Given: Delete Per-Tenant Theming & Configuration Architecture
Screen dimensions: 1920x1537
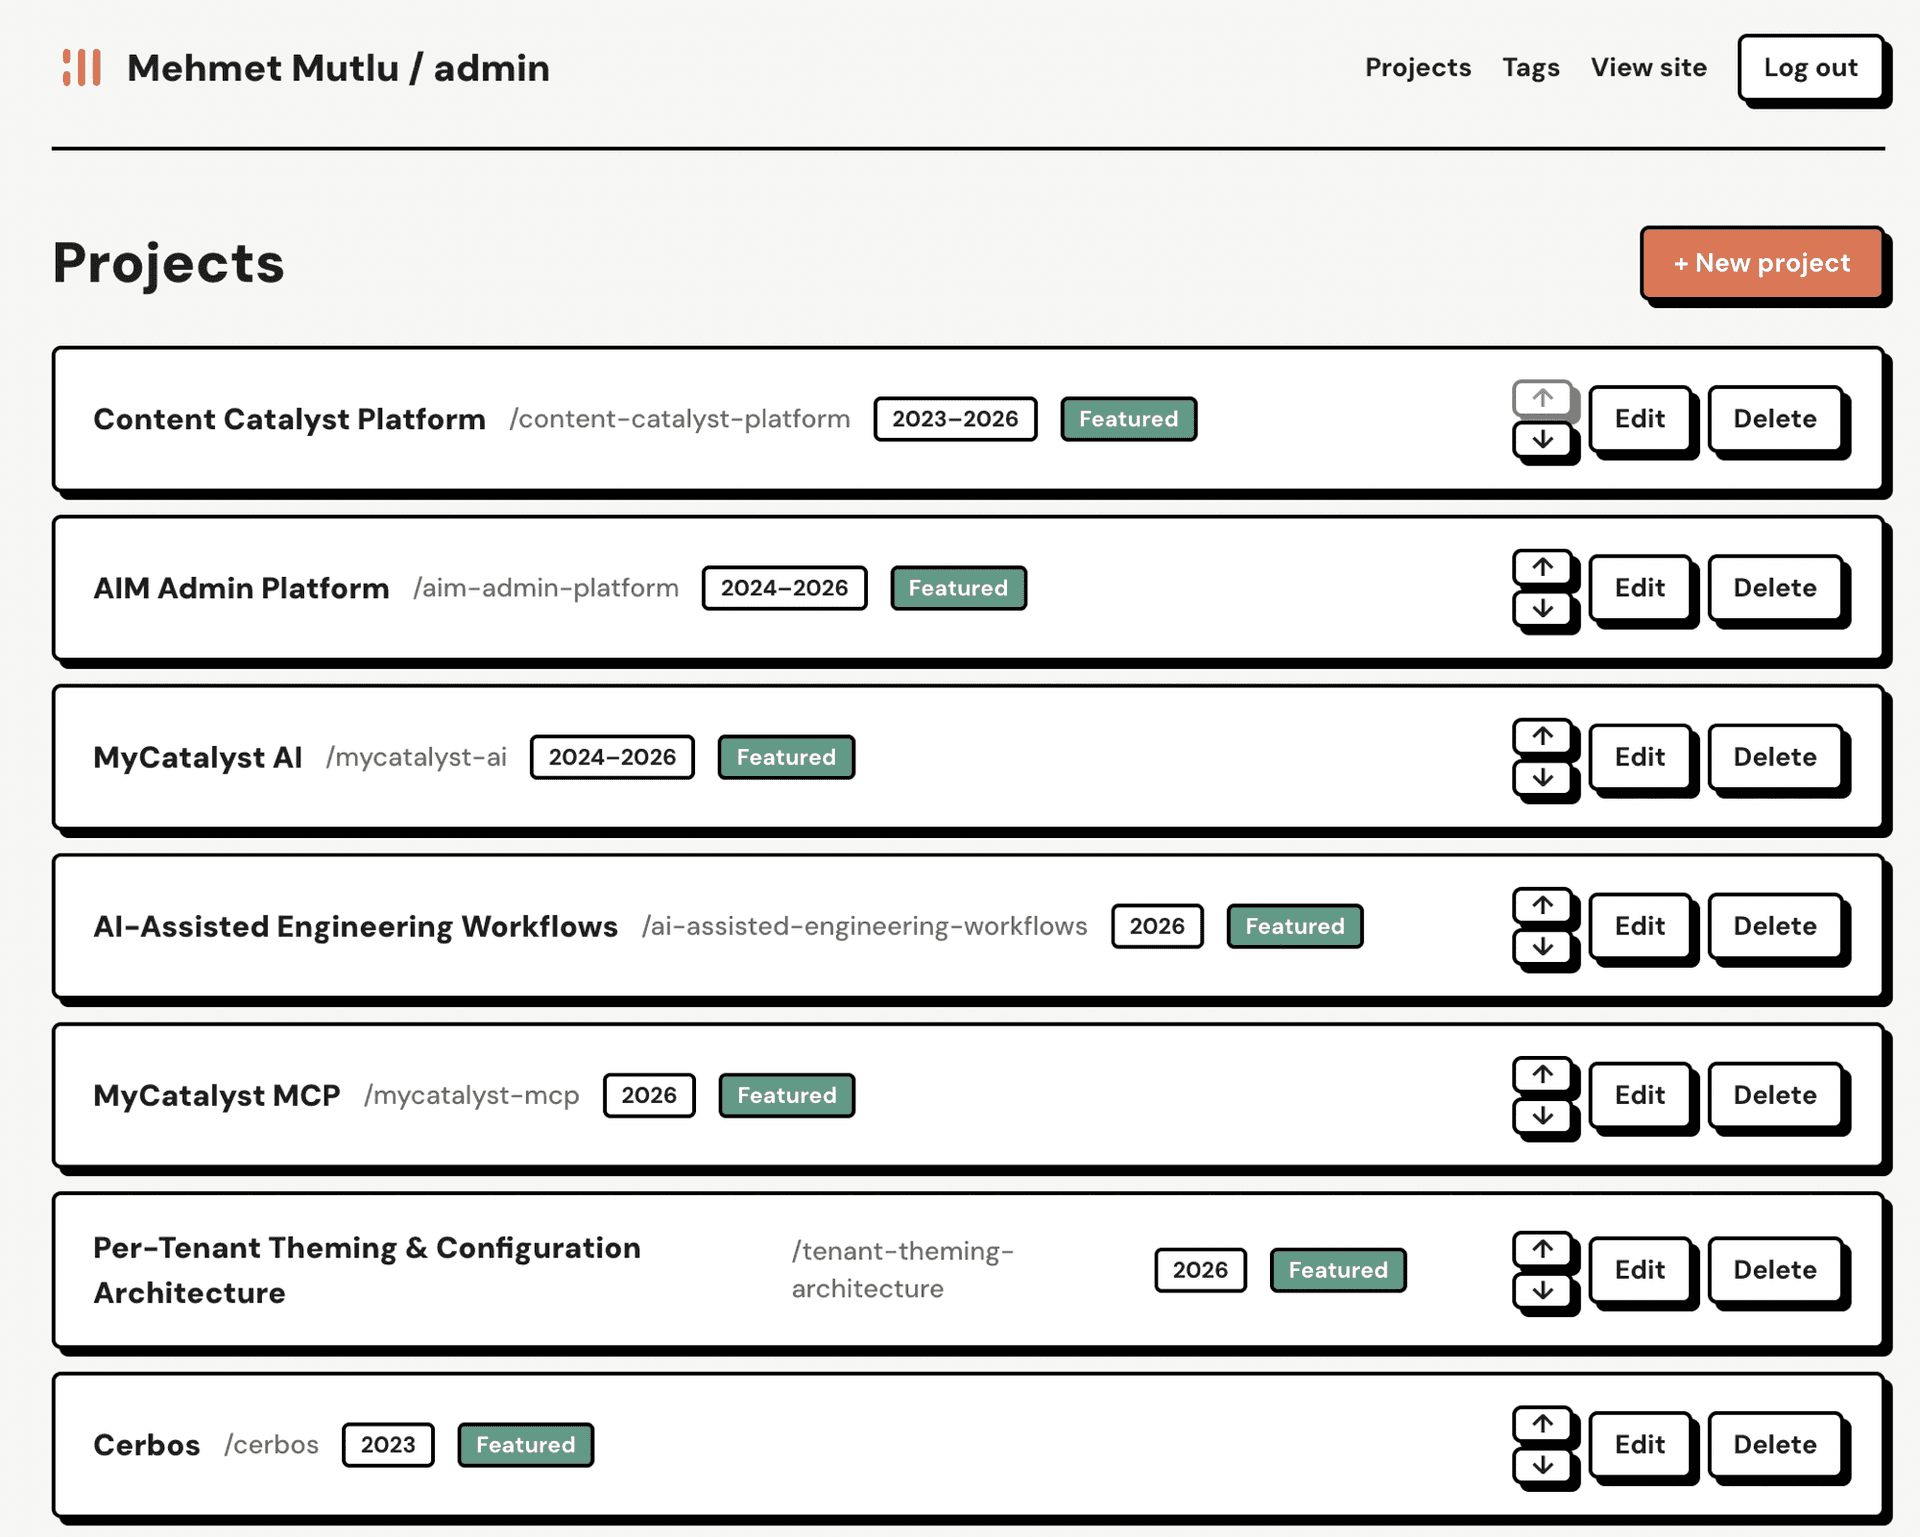Looking at the screenshot, I should [1775, 1270].
